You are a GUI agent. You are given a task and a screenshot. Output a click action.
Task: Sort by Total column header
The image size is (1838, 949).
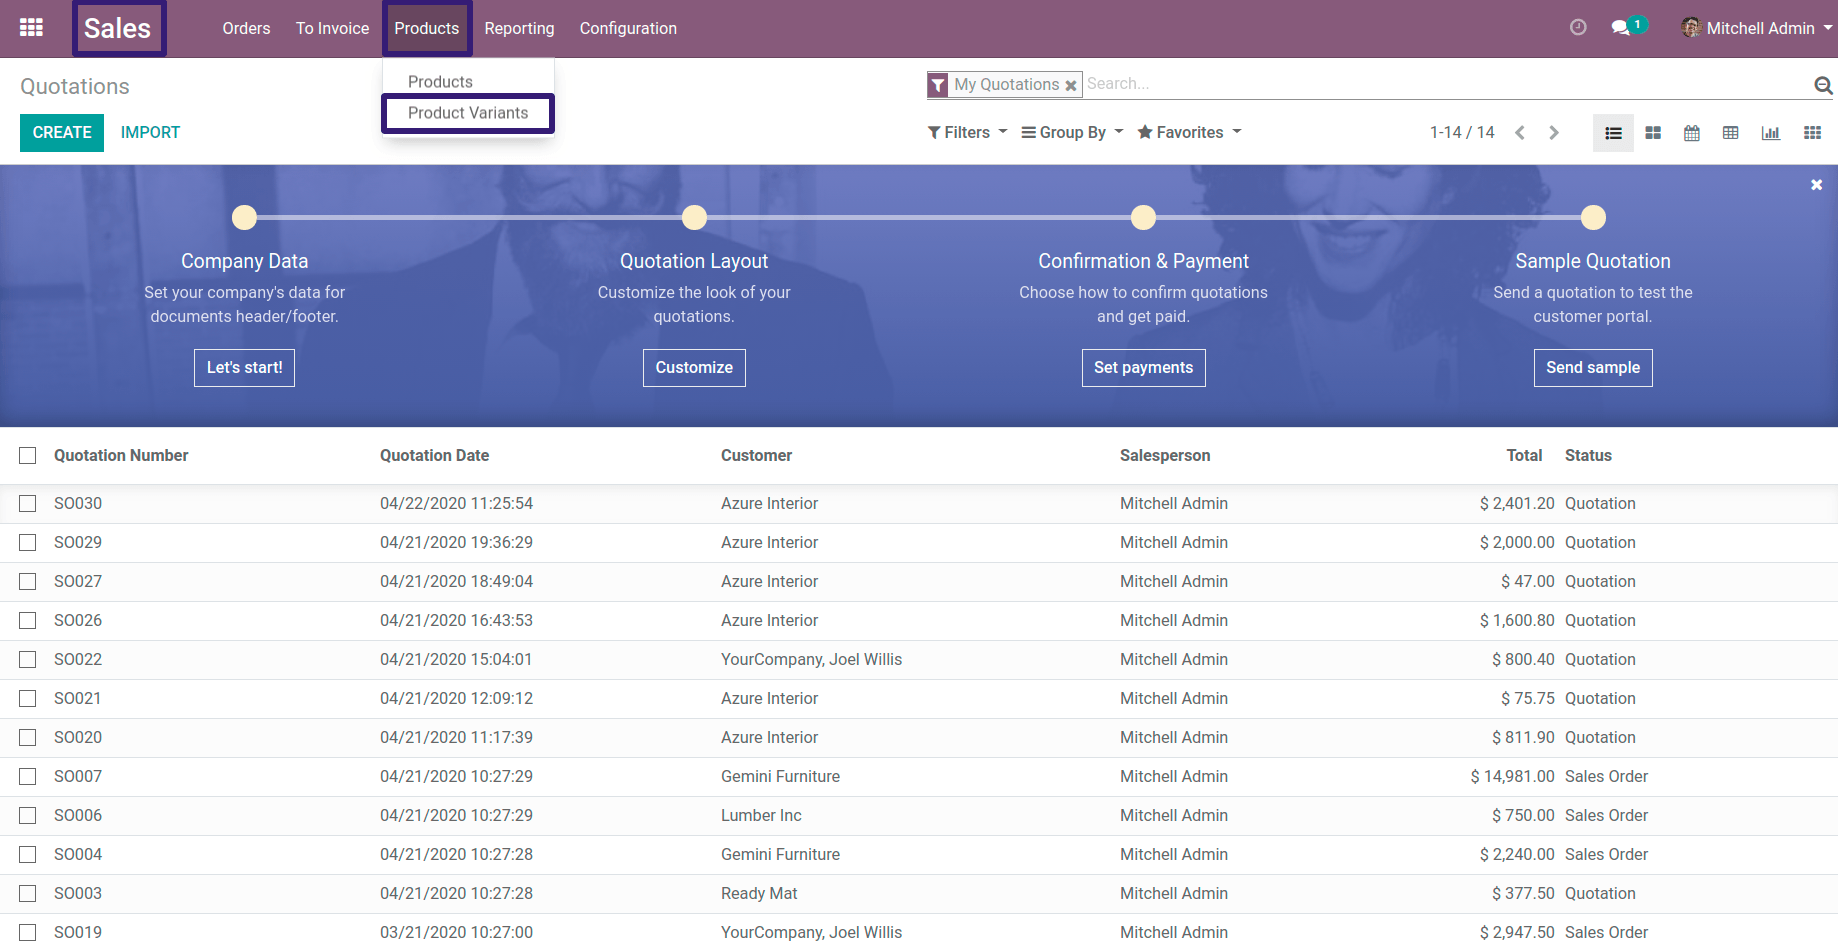(x=1524, y=456)
